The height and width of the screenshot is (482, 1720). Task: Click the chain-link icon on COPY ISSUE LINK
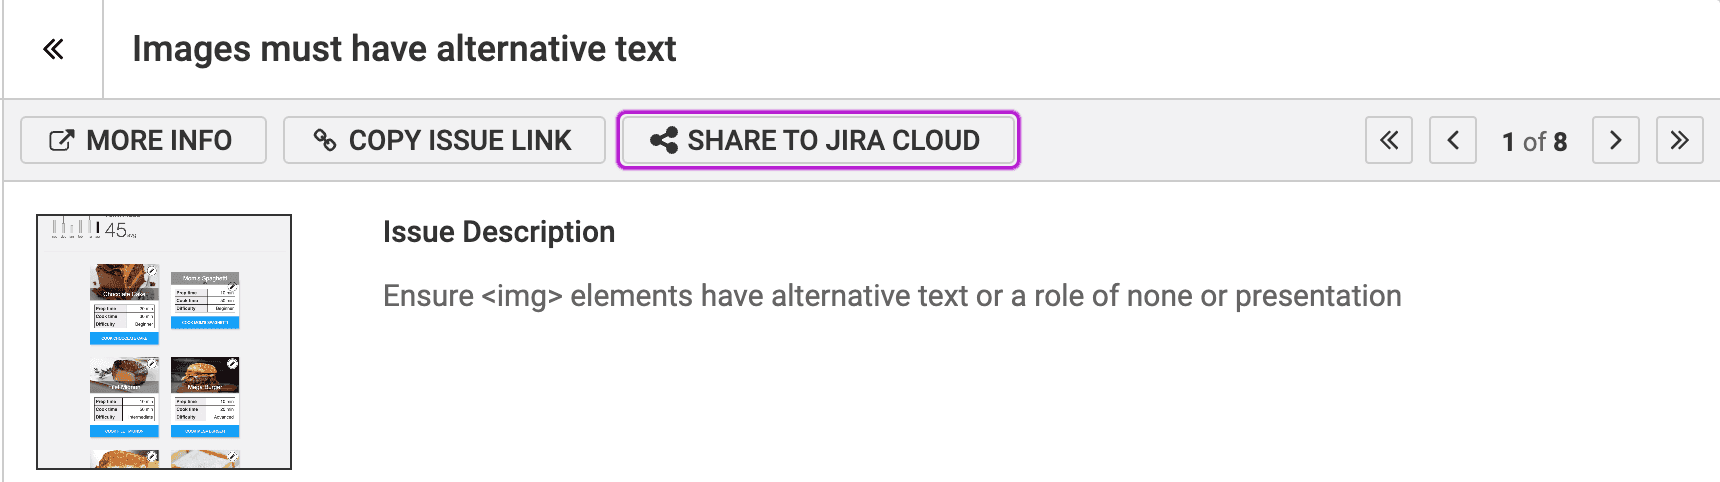324,141
